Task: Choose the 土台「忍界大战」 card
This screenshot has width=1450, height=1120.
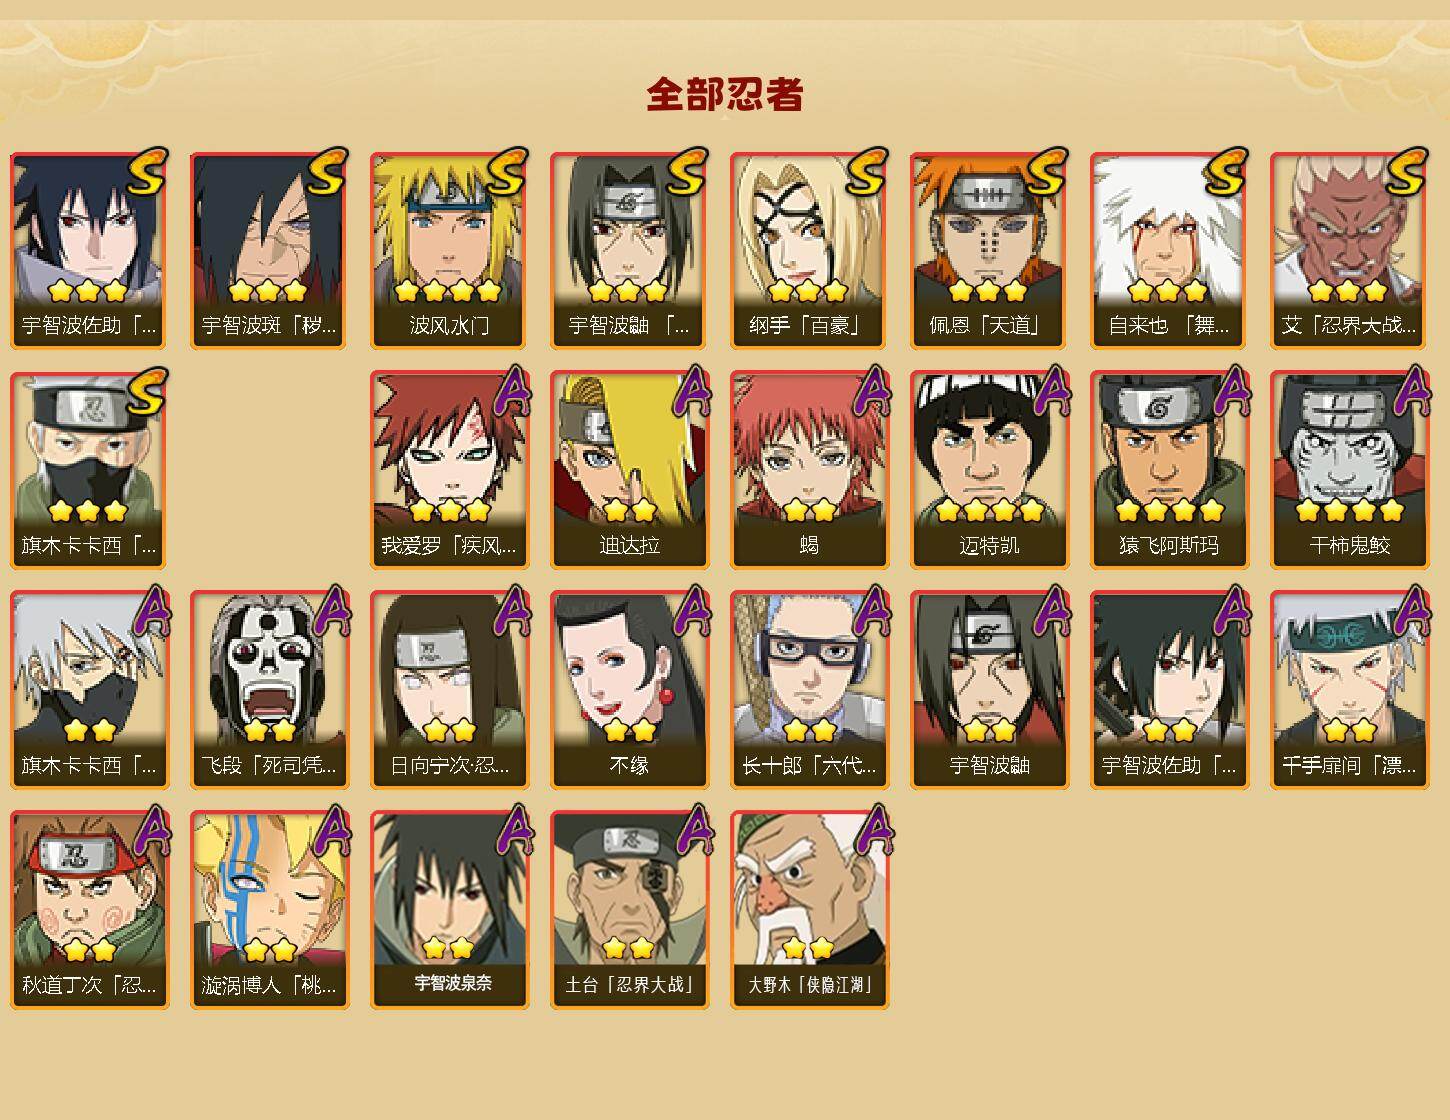Action: pyautogui.click(x=629, y=910)
